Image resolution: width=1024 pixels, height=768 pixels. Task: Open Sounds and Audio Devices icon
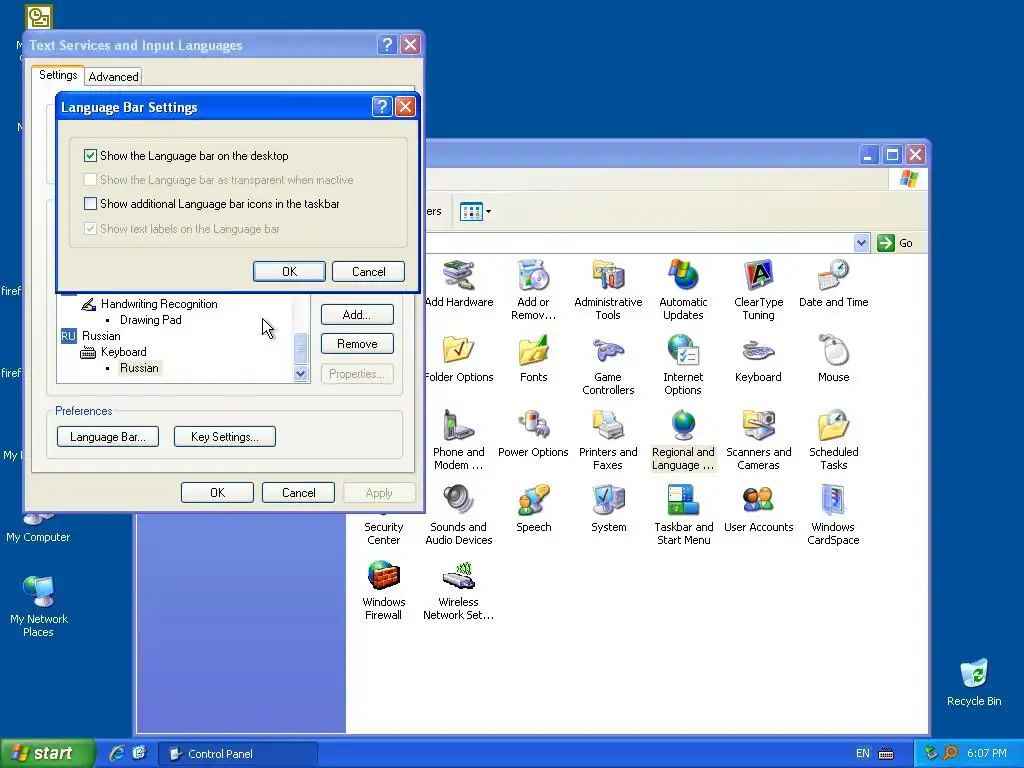[458, 515]
